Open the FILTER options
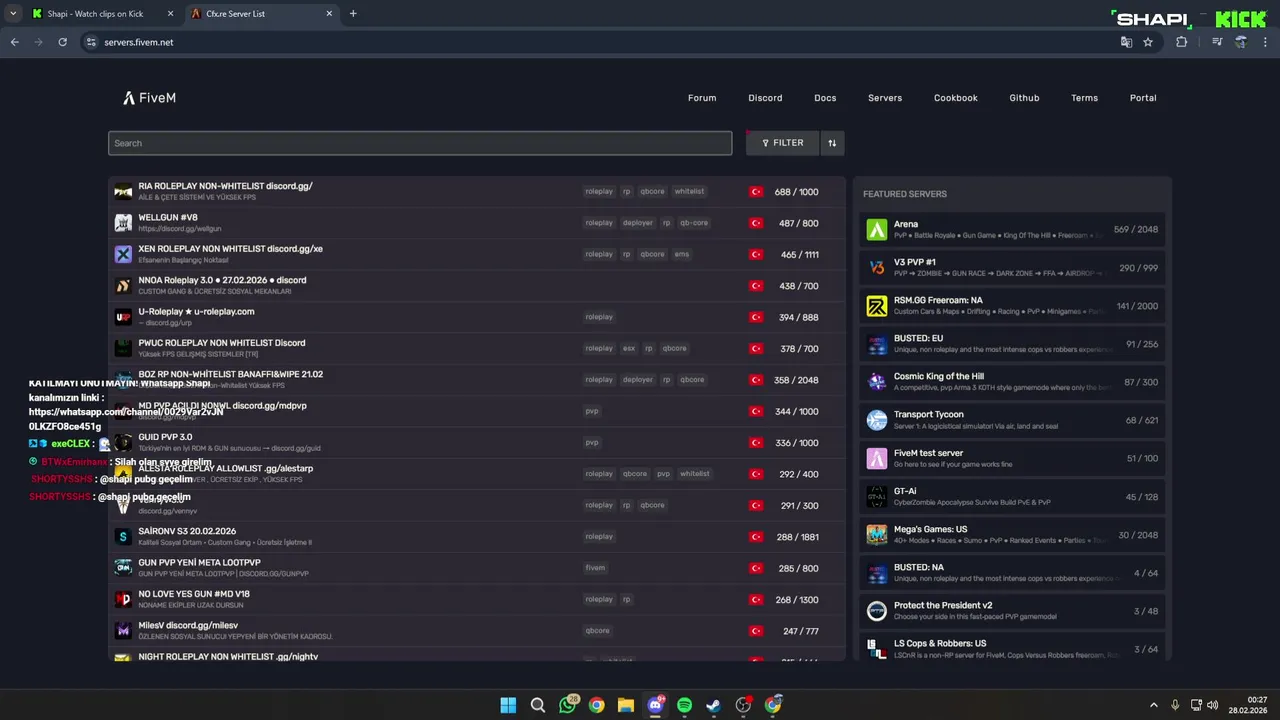1280x720 pixels. tap(782, 143)
